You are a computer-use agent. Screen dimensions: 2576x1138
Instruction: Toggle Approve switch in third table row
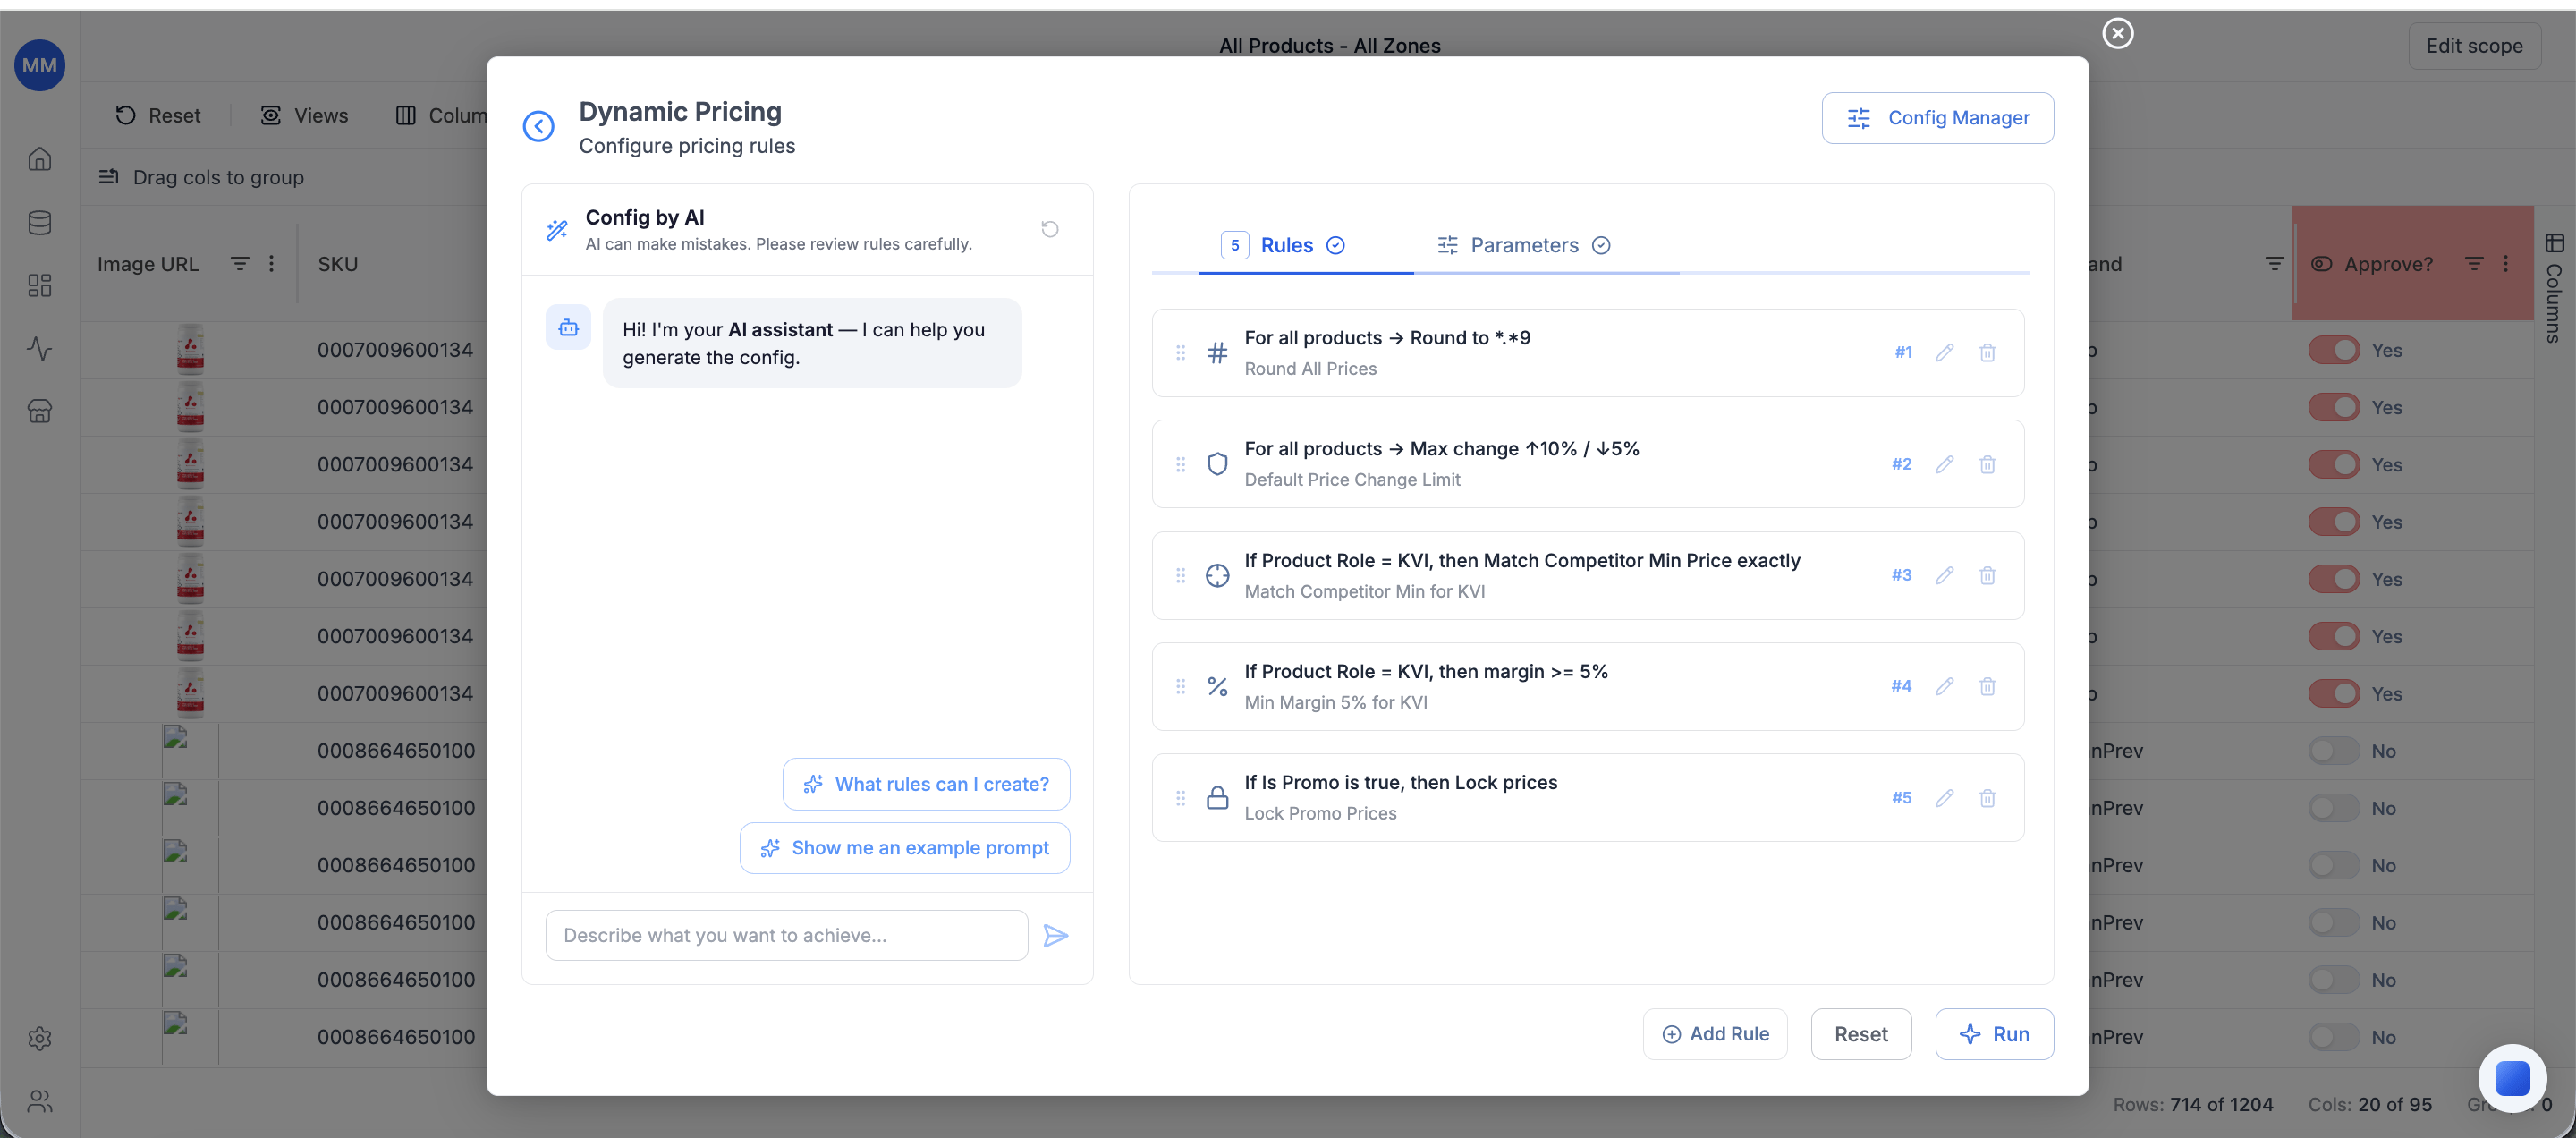[x=2334, y=464]
